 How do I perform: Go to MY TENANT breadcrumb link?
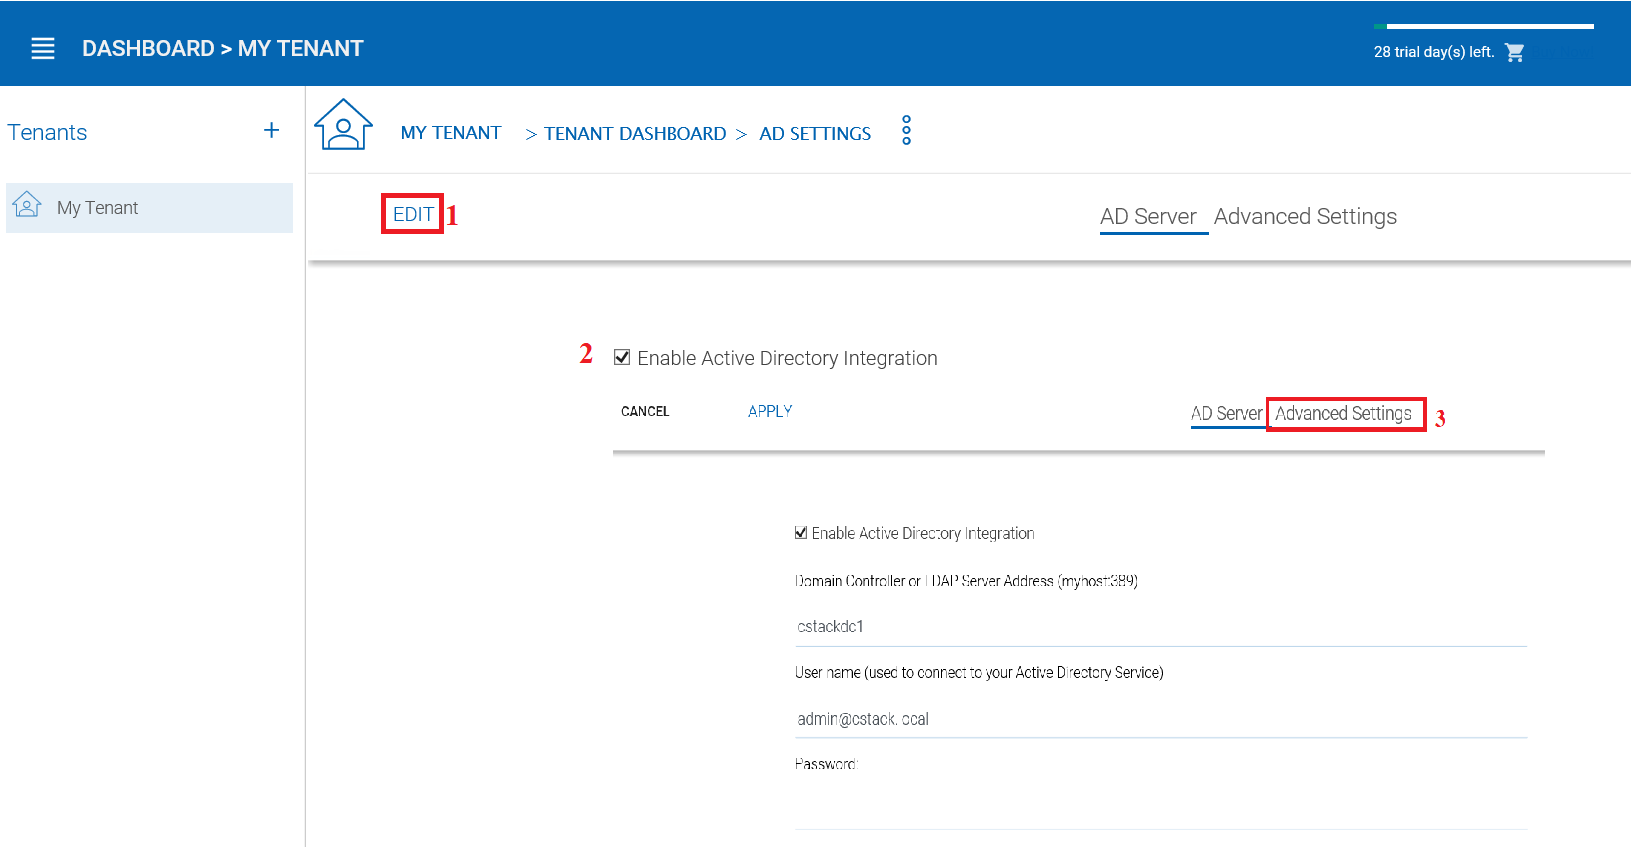click(x=451, y=133)
